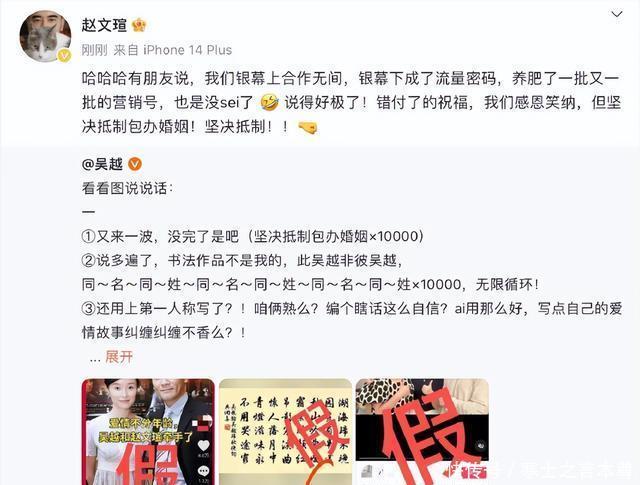The width and height of the screenshot is (640, 485).
Task: Click the comment bubble icon on the first thumbnail
Action: coord(203,472)
